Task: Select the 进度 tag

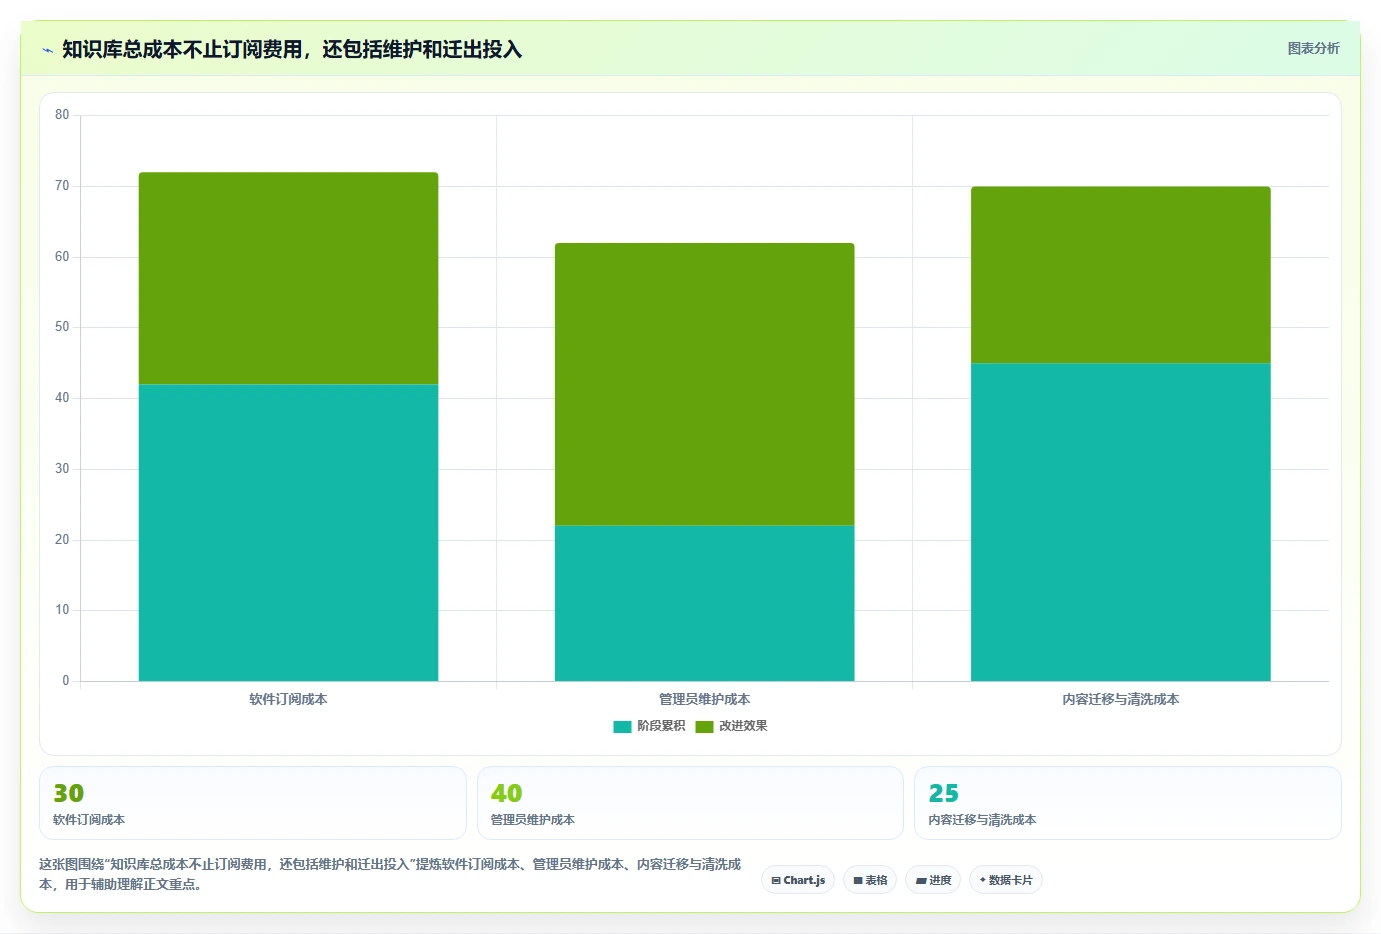Action: (933, 880)
